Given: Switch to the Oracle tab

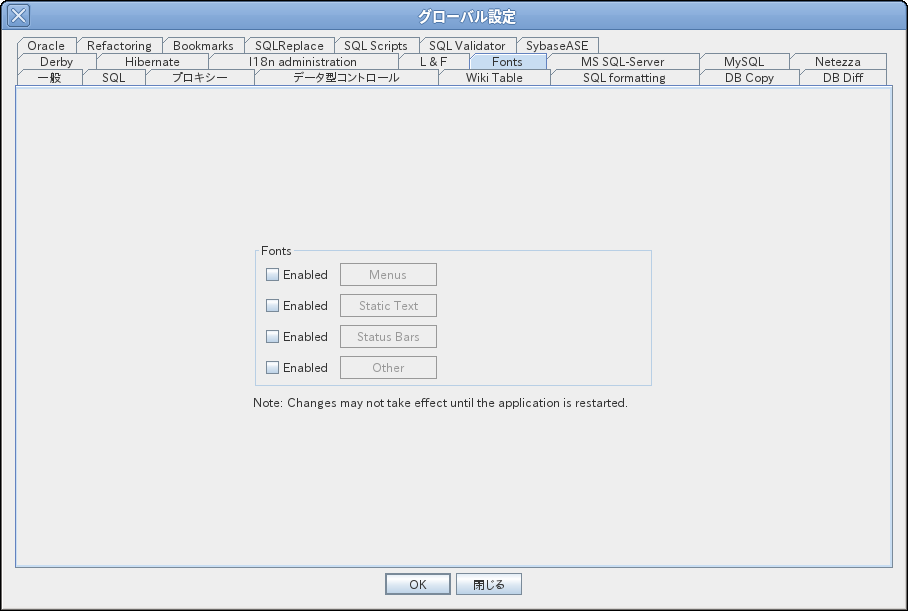Looking at the screenshot, I should click(46, 45).
